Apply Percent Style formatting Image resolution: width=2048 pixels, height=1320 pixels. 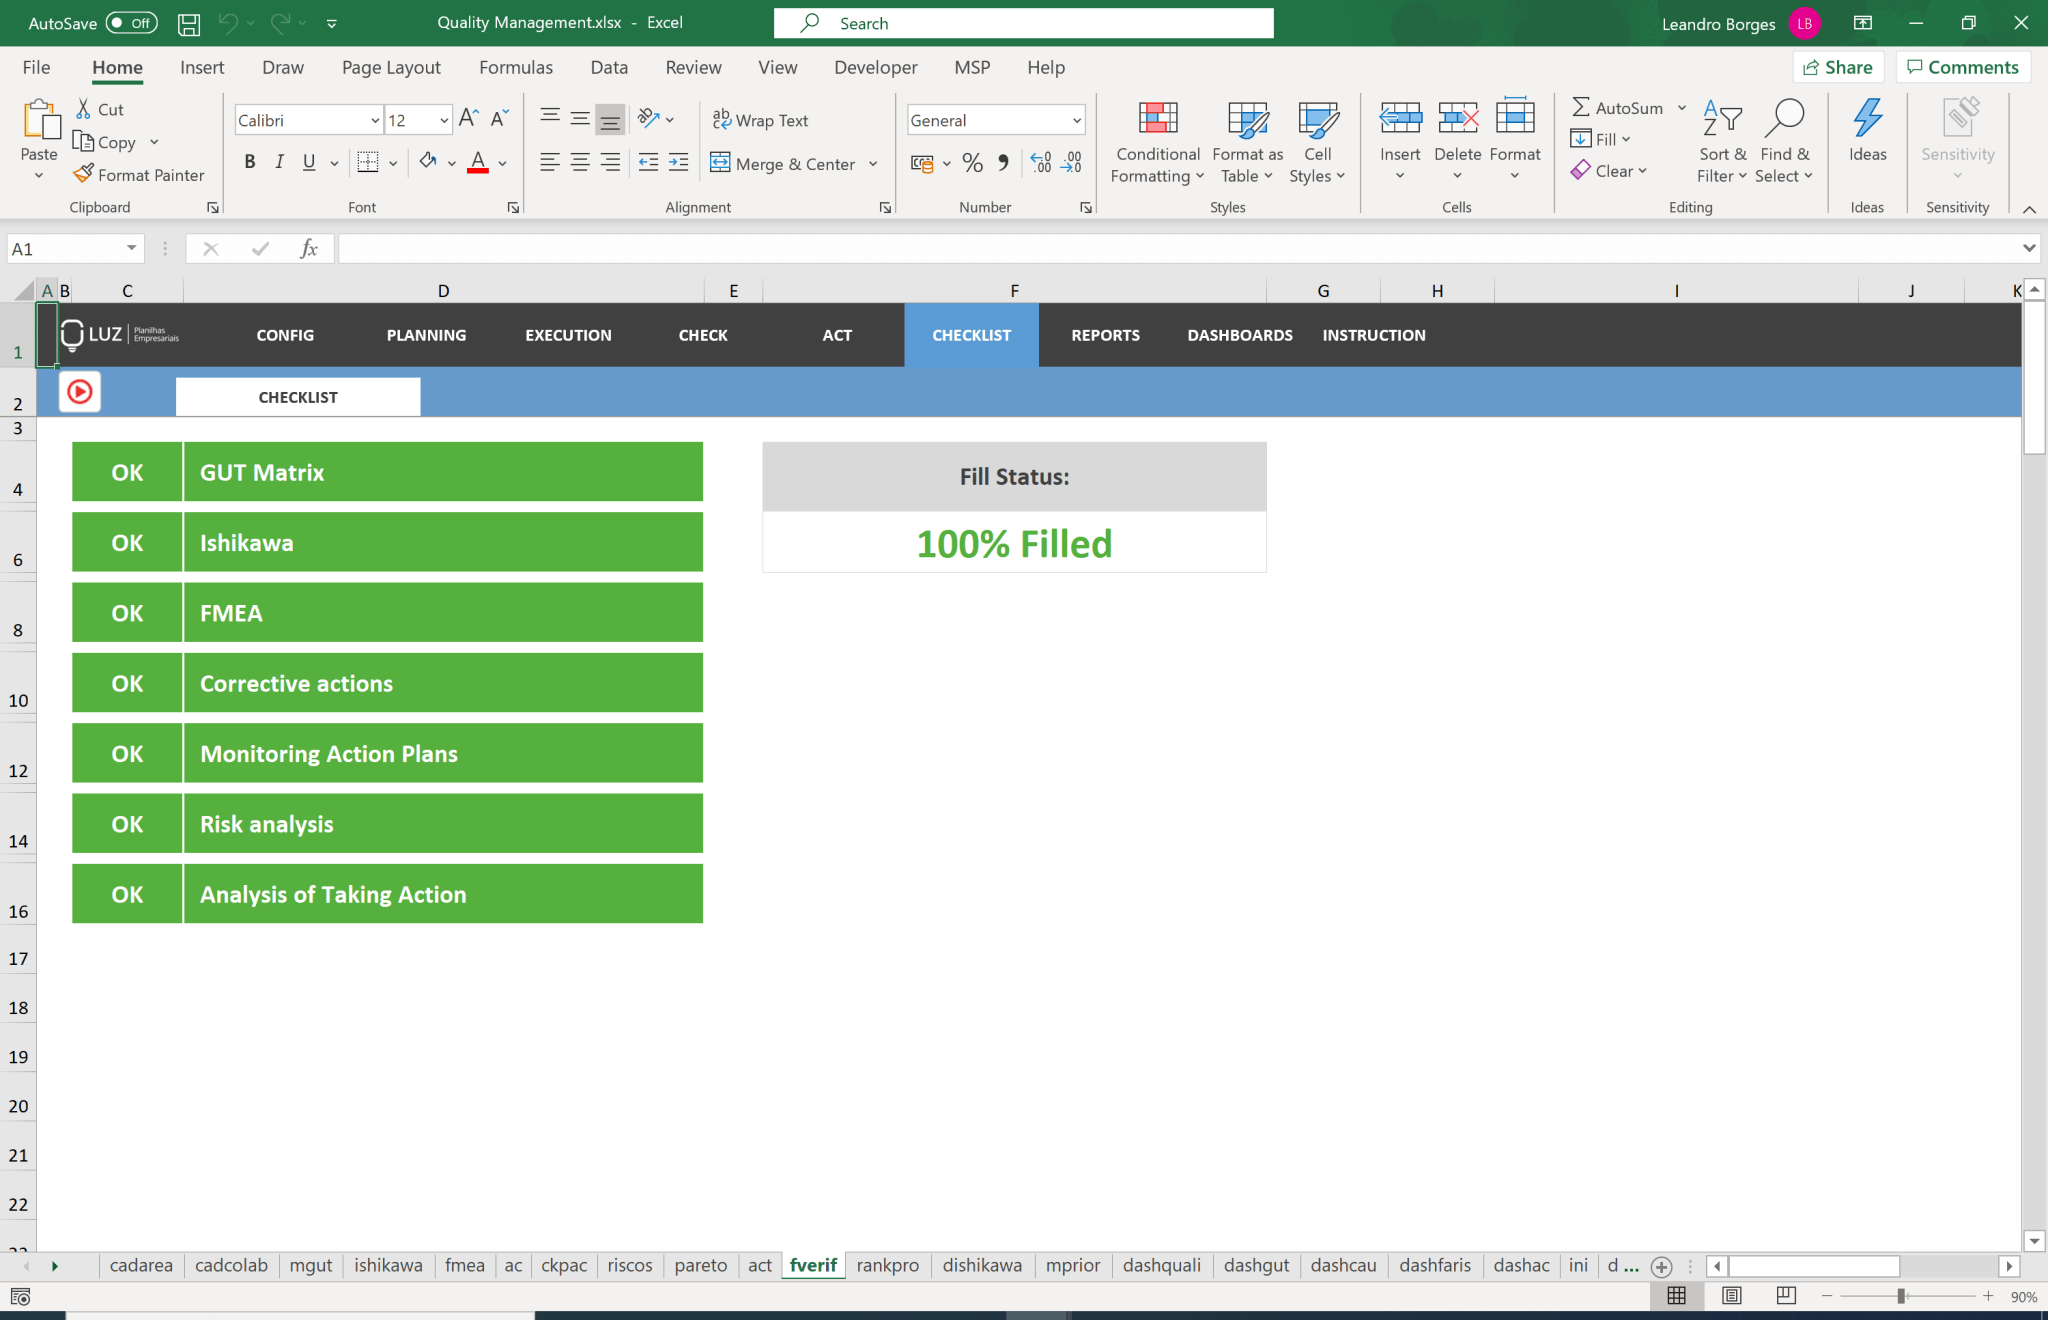(971, 163)
